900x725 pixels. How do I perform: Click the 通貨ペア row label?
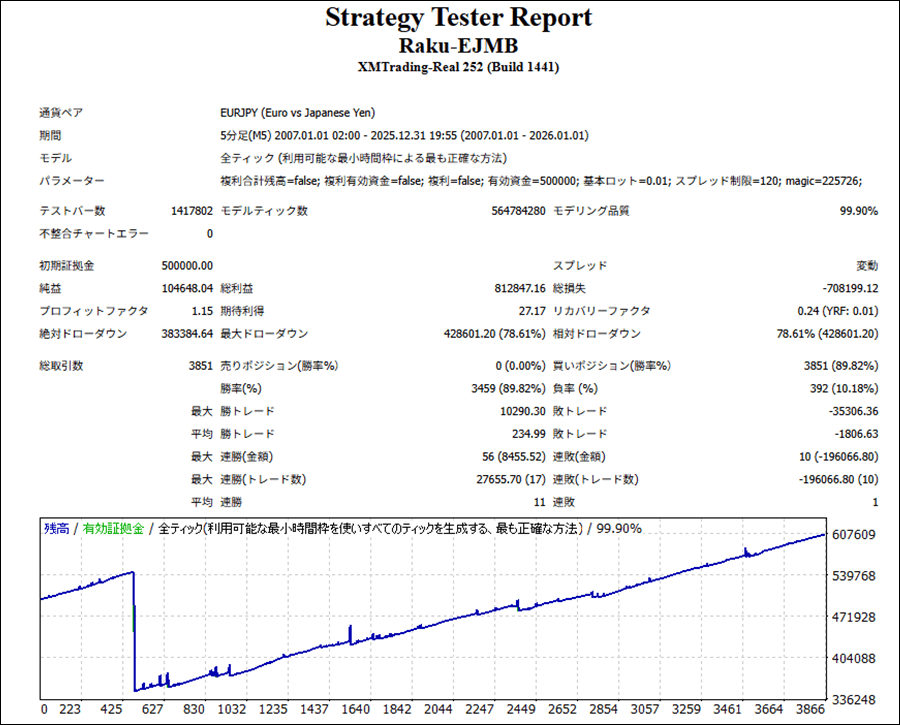61,113
